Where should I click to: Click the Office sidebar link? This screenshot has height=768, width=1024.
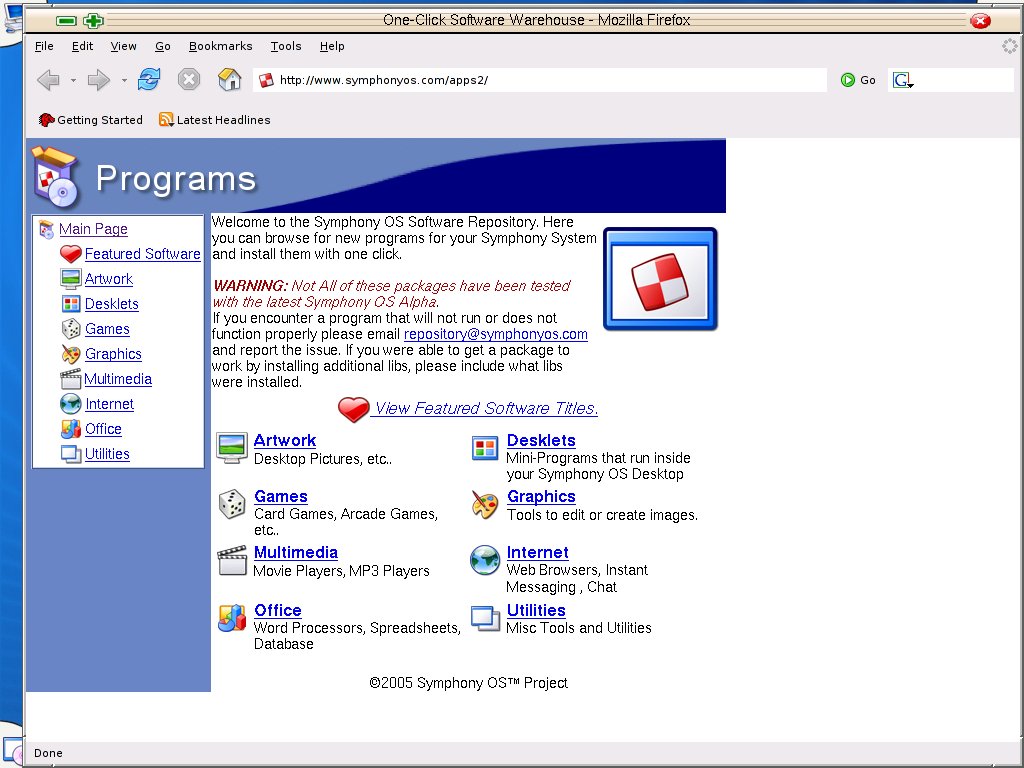point(103,429)
